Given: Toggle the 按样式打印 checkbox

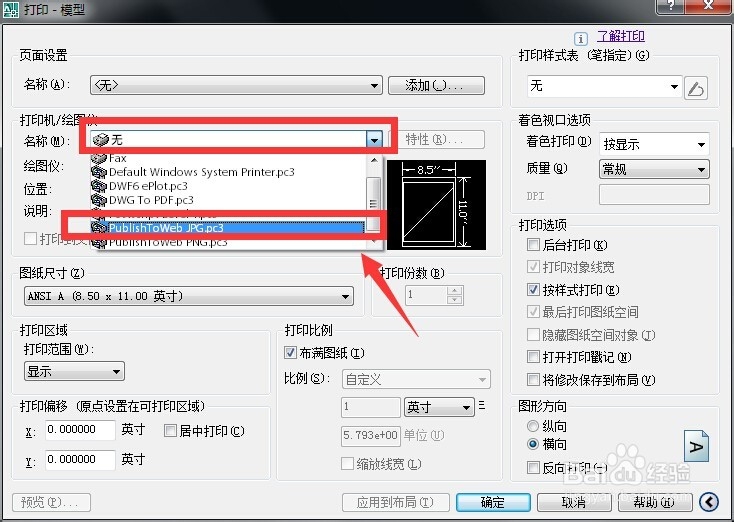Looking at the screenshot, I should pyautogui.click(x=533, y=289).
